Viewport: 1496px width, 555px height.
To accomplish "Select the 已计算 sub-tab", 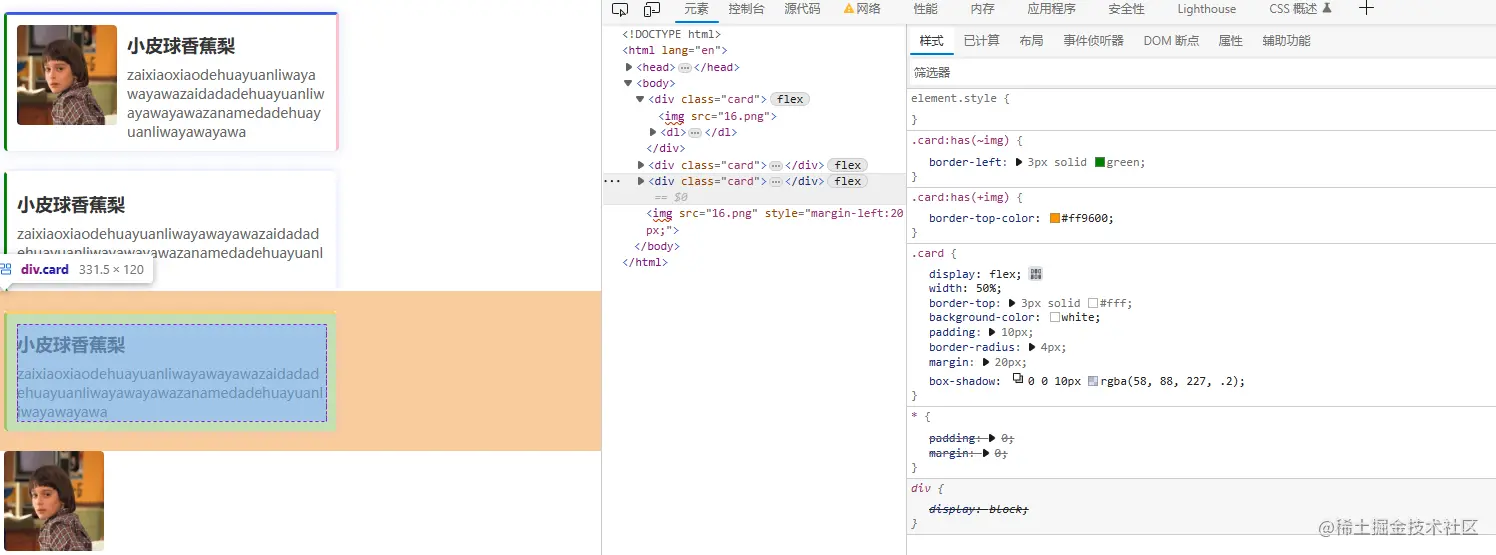I will click(x=981, y=41).
